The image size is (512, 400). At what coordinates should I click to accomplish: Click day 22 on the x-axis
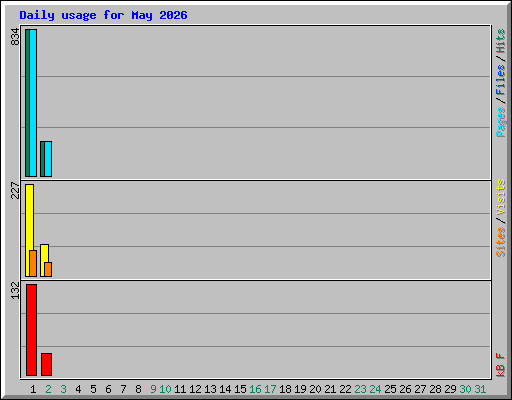[345, 389]
